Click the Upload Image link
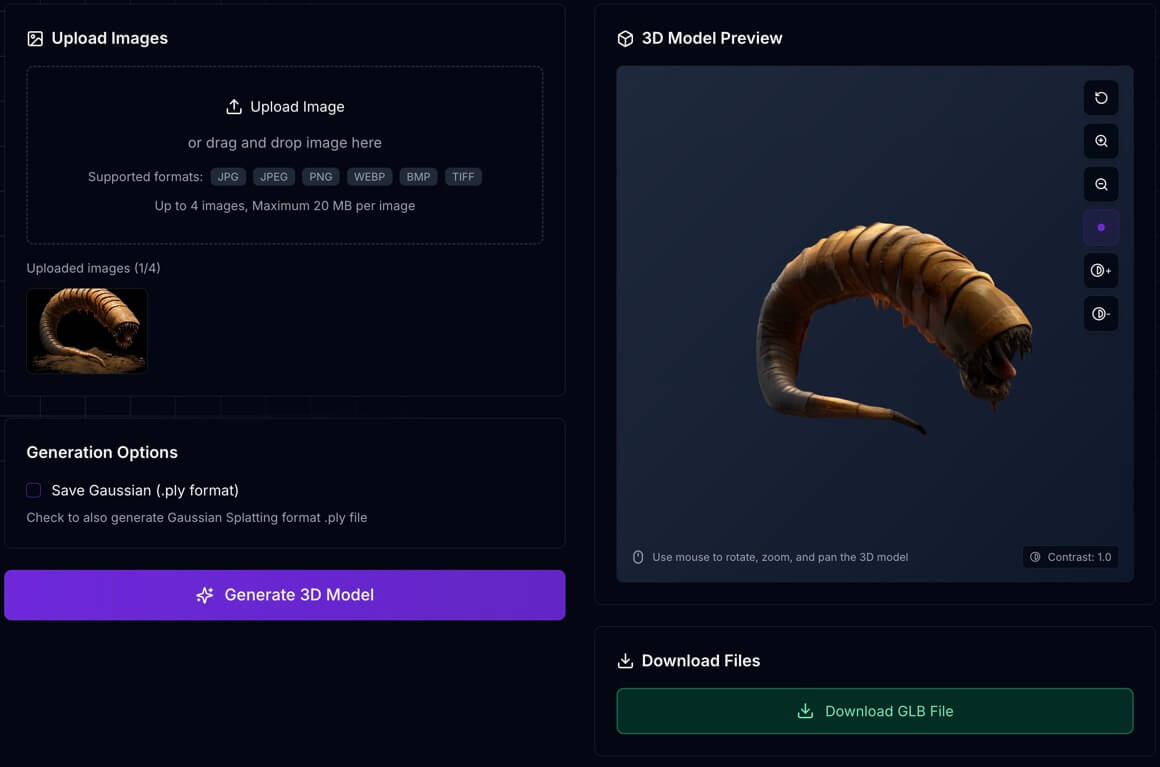 [296, 107]
